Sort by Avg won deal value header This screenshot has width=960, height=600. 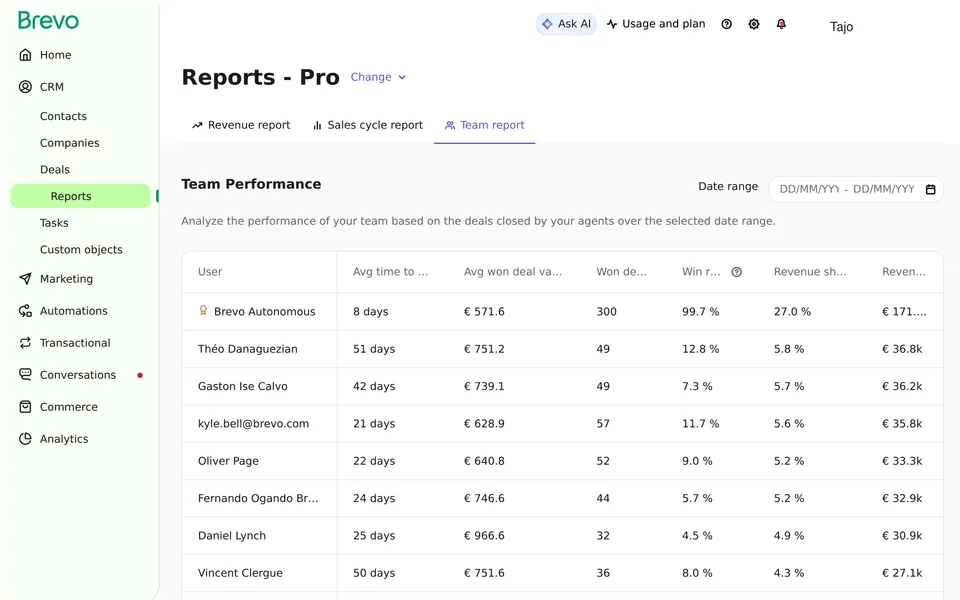[512, 272]
